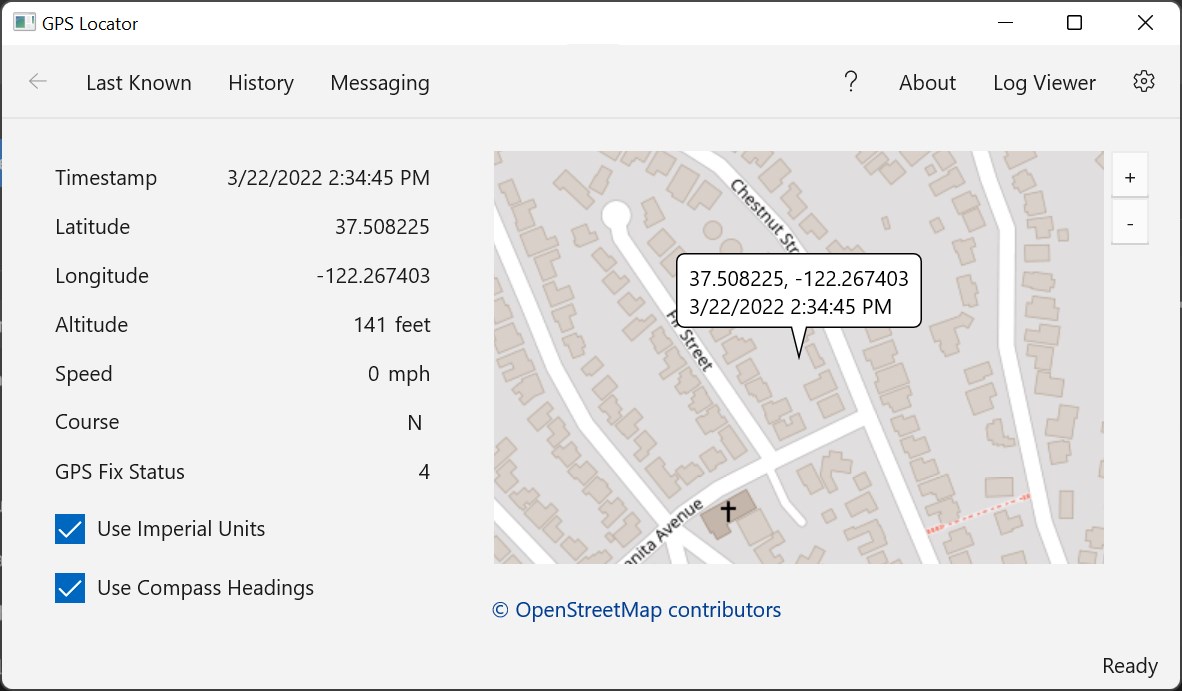
Task: Maximize the GPS Locator window
Action: pyautogui.click(x=1074, y=23)
